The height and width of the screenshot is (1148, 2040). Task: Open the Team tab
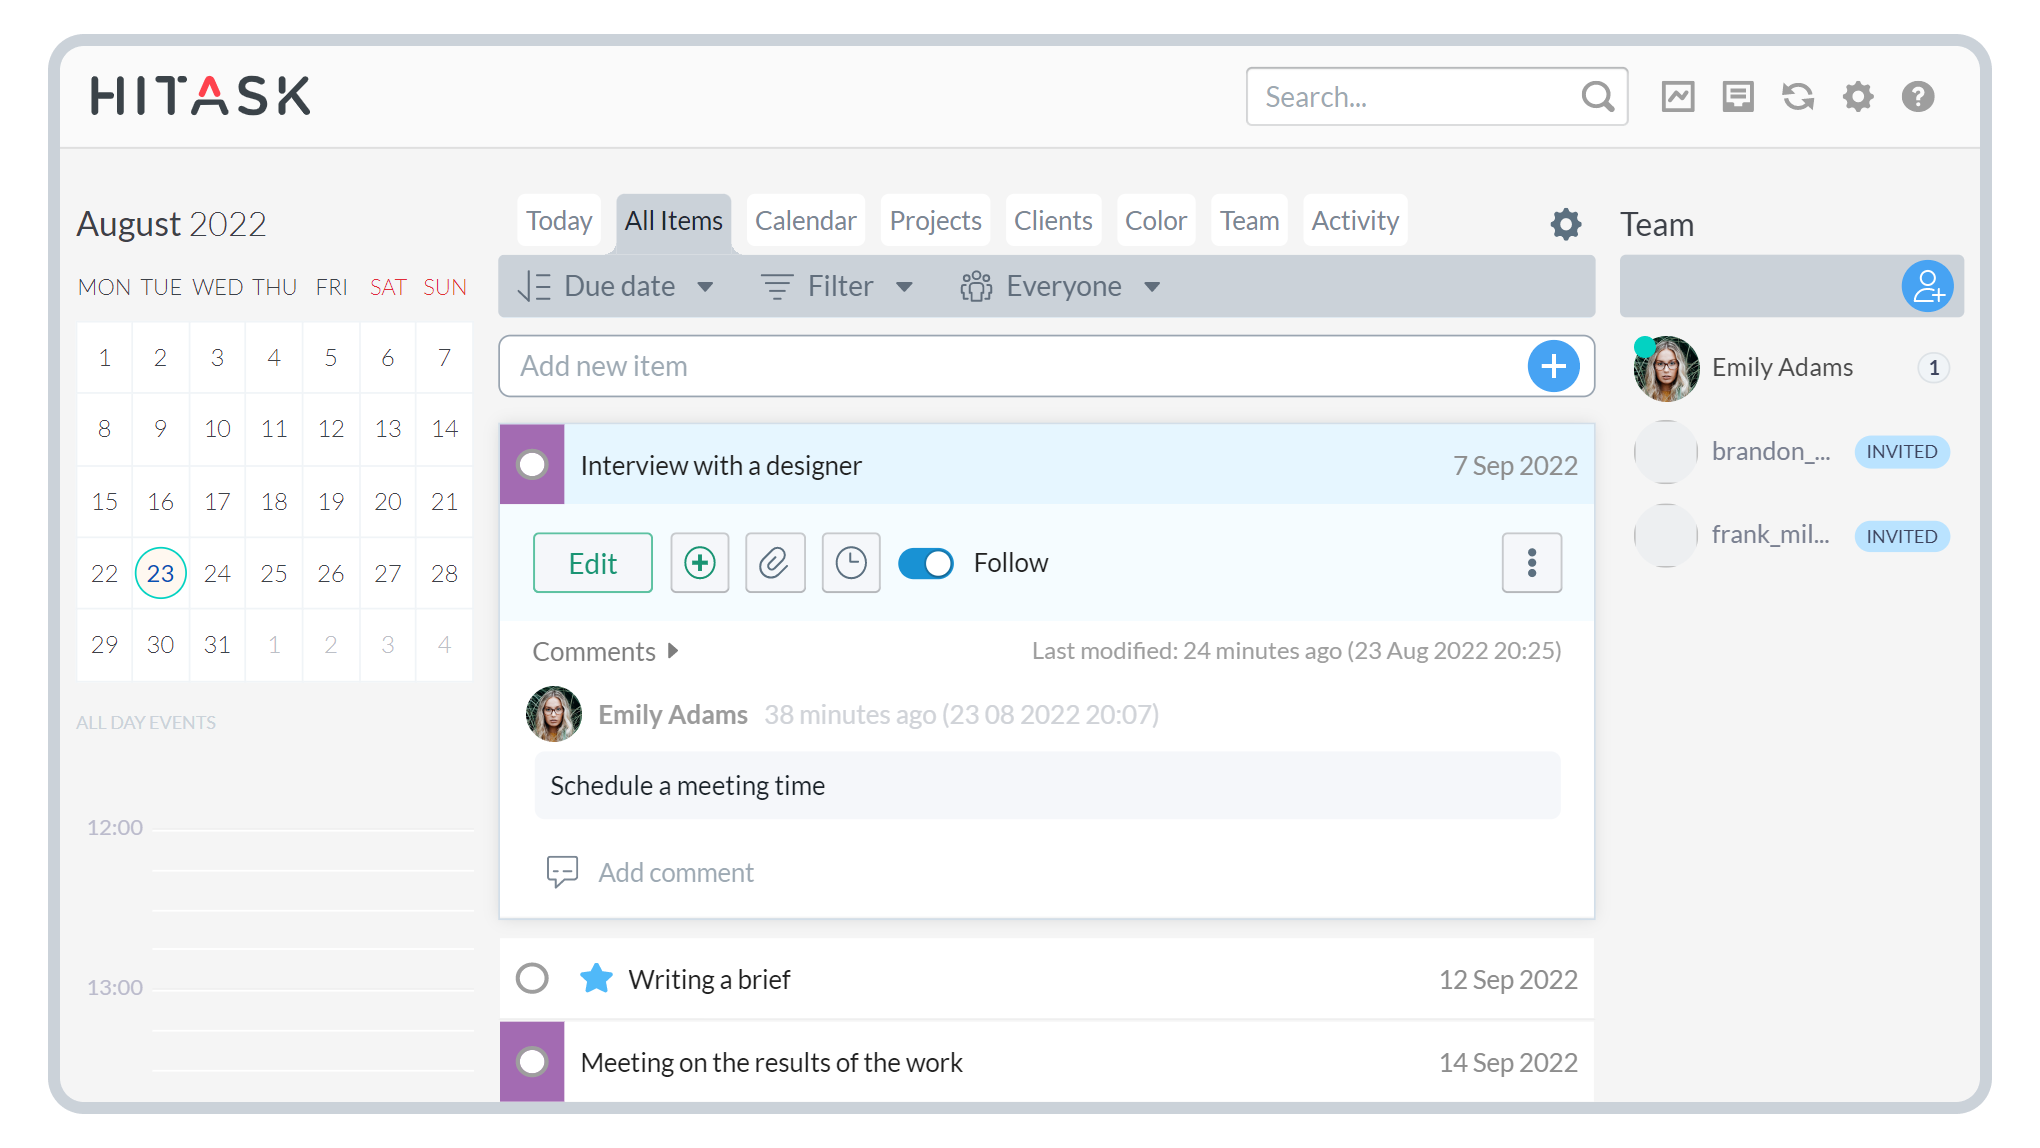pyautogui.click(x=1249, y=221)
